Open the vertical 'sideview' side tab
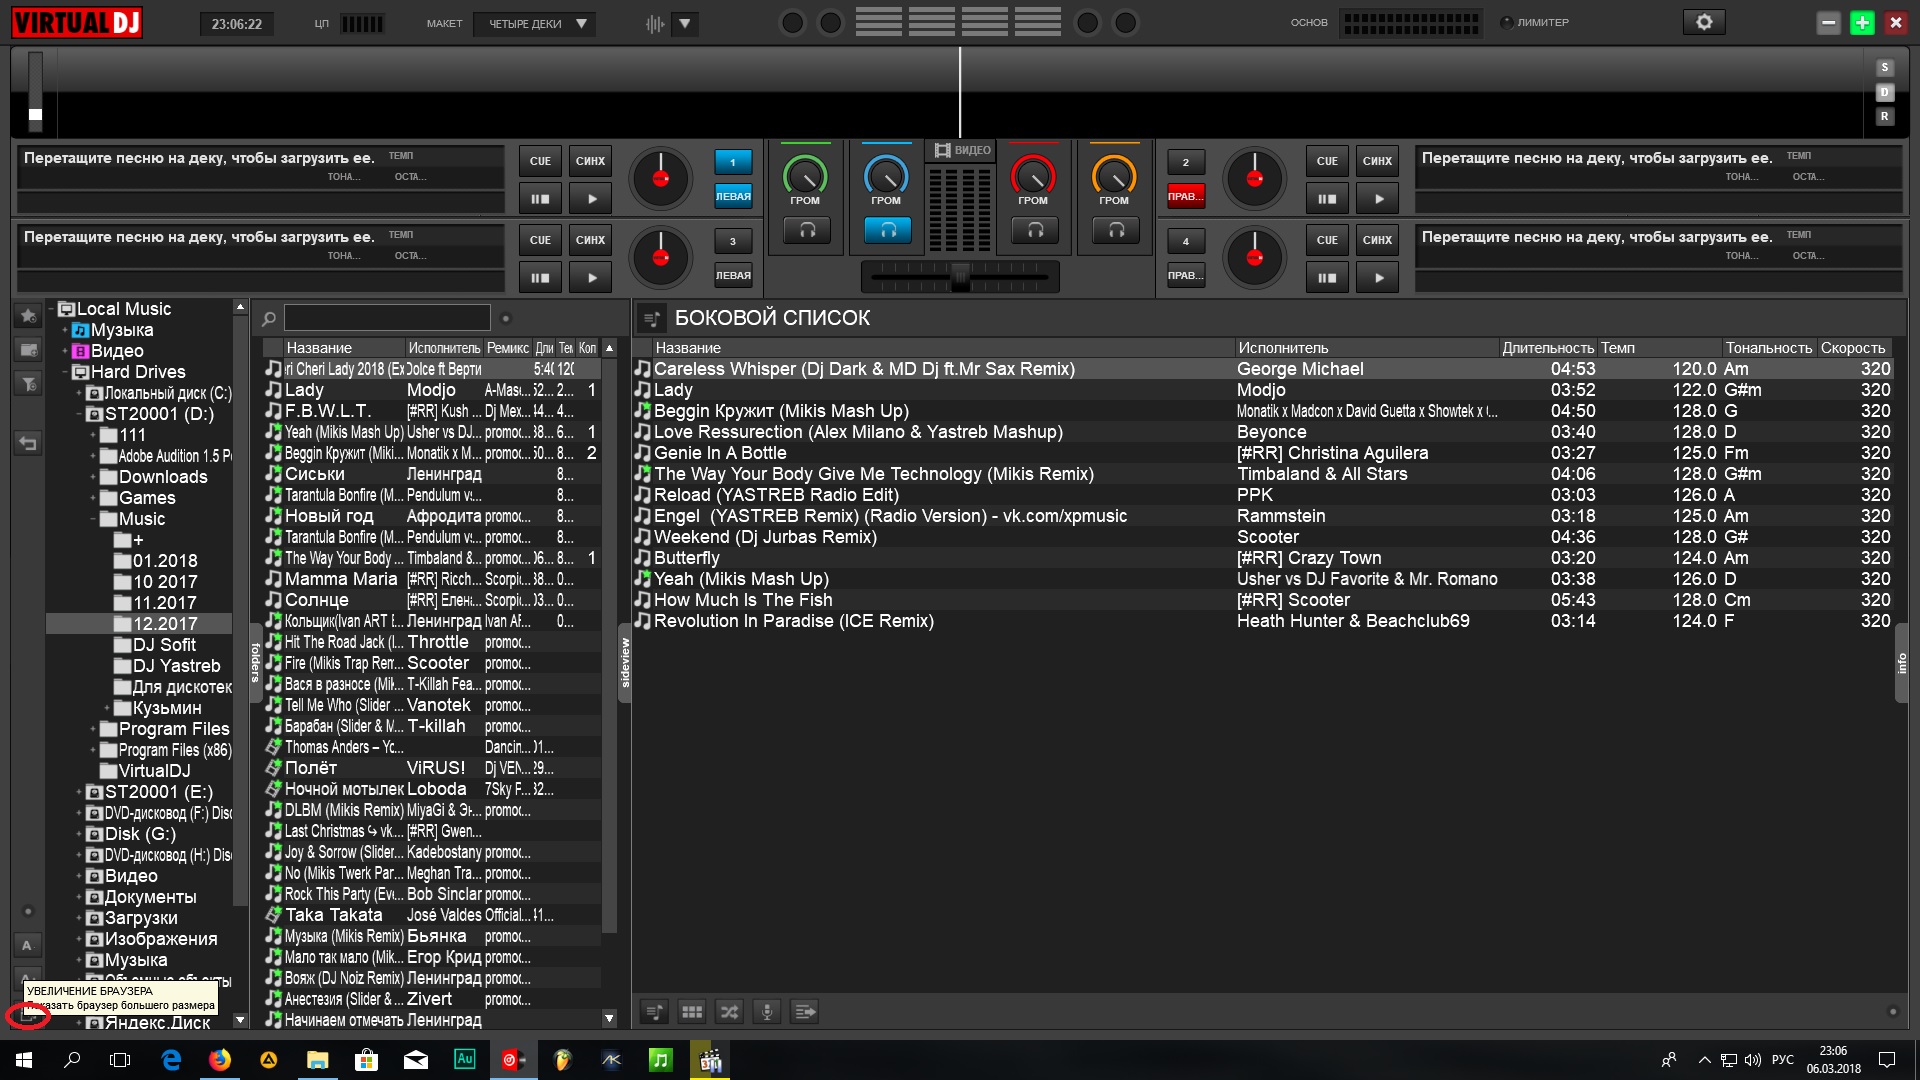This screenshot has width=1920, height=1080. [x=625, y=662]
